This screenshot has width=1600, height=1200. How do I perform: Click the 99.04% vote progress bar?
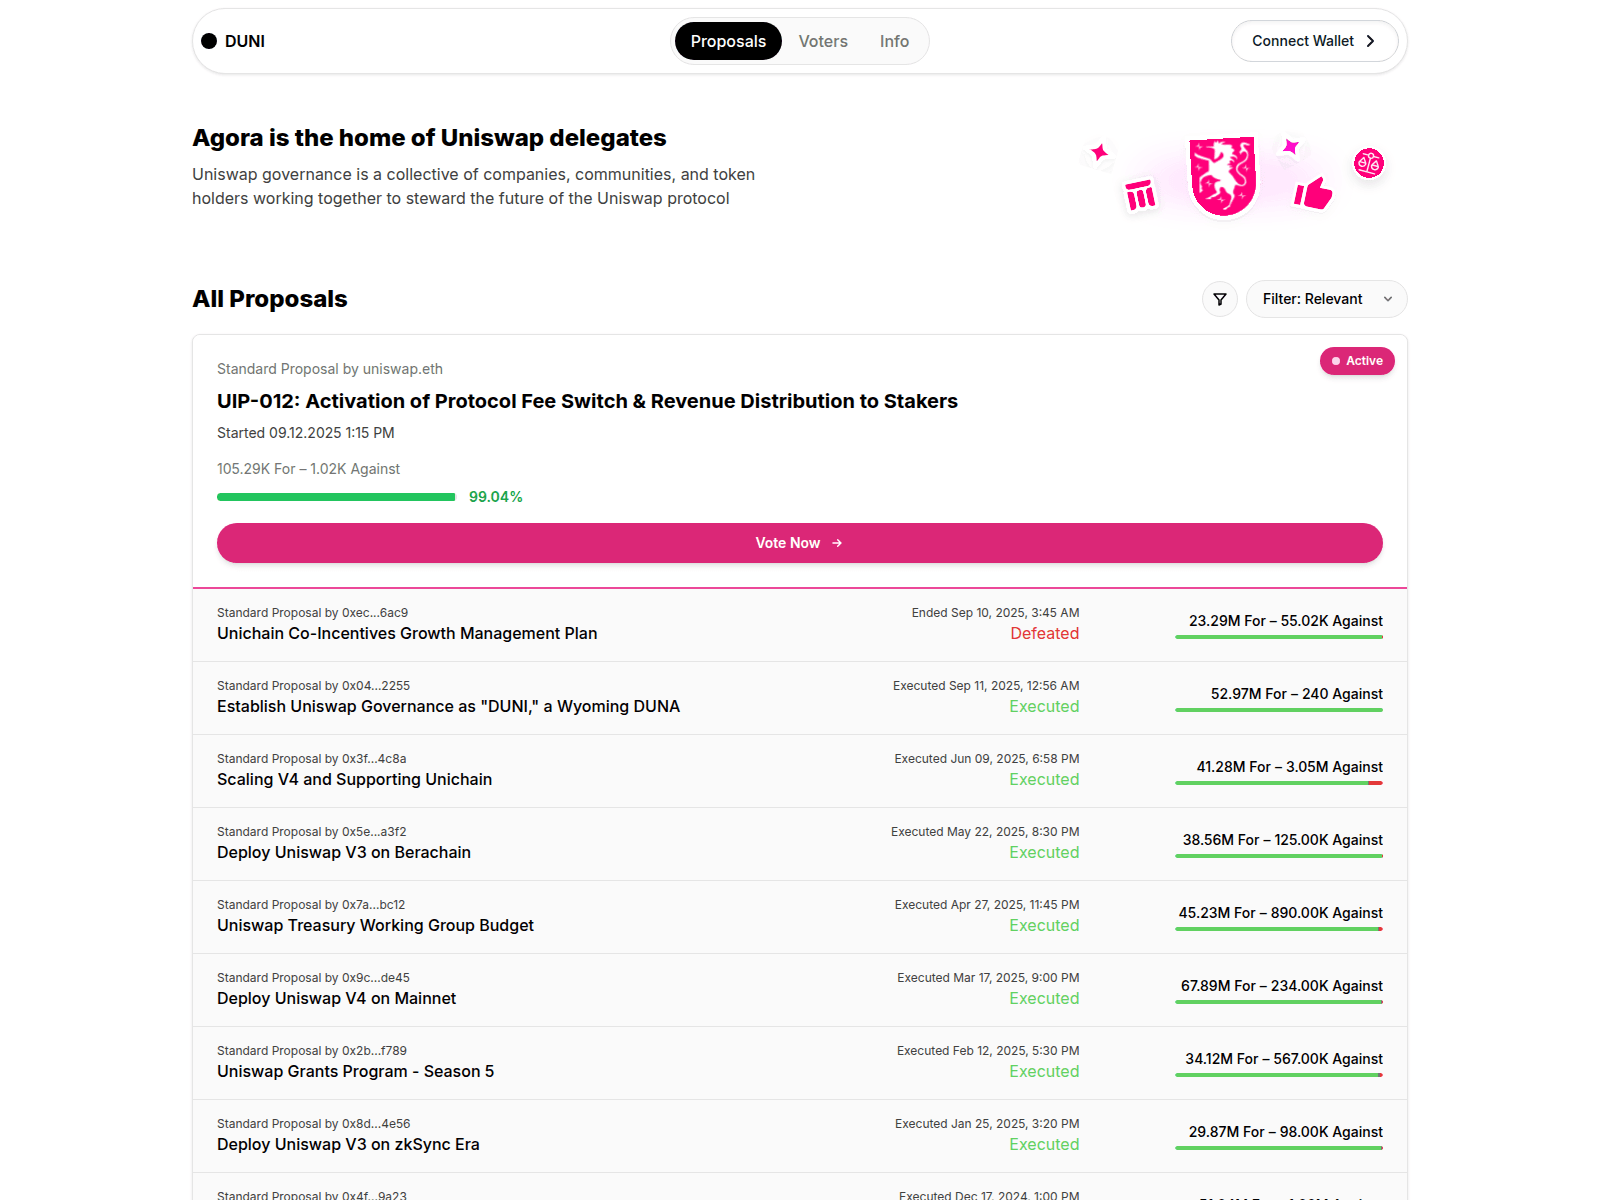coord(336,497)
